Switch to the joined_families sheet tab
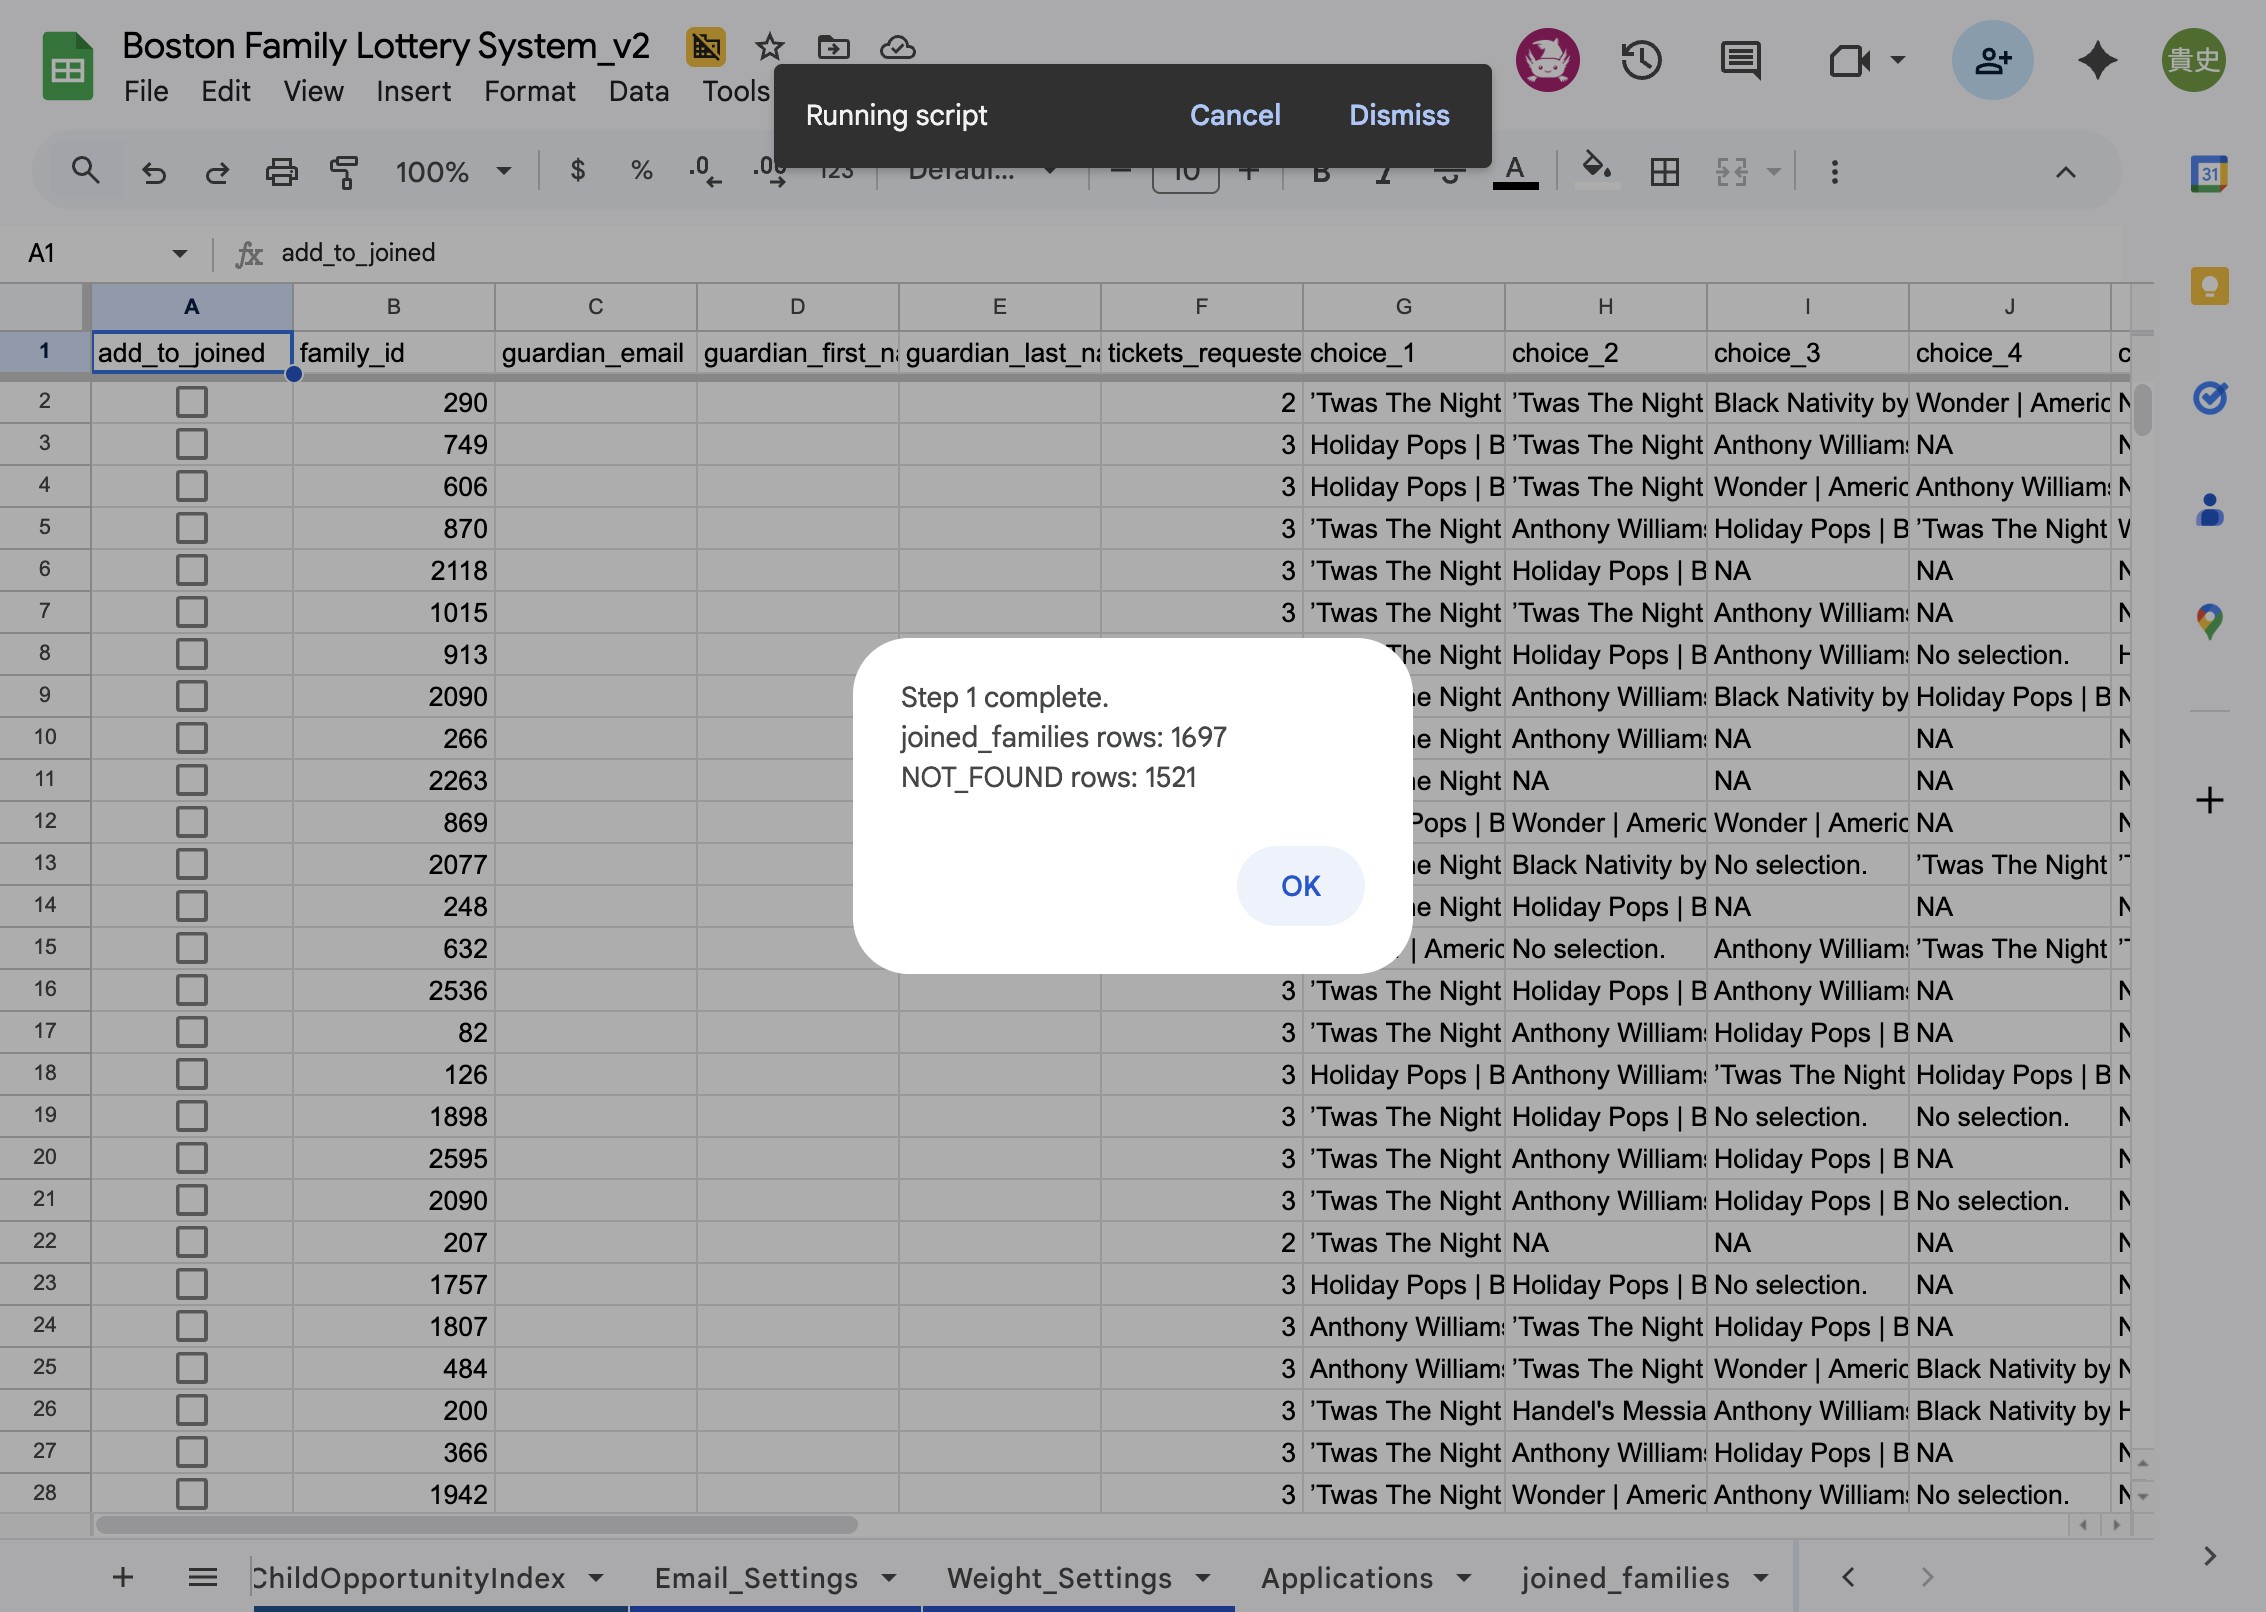The height and width of the screenshot is (1612, 2266). point(1626,1579)
